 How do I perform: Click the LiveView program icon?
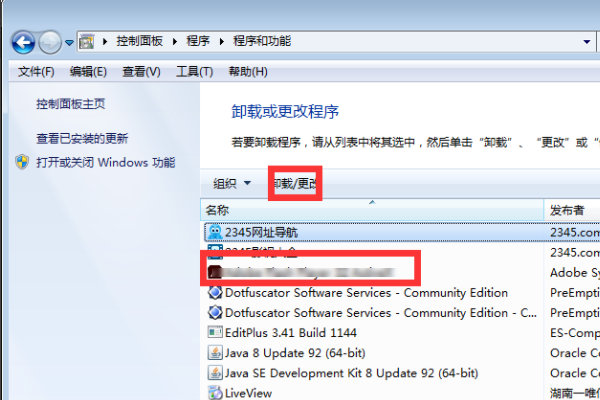click(215, 393)
